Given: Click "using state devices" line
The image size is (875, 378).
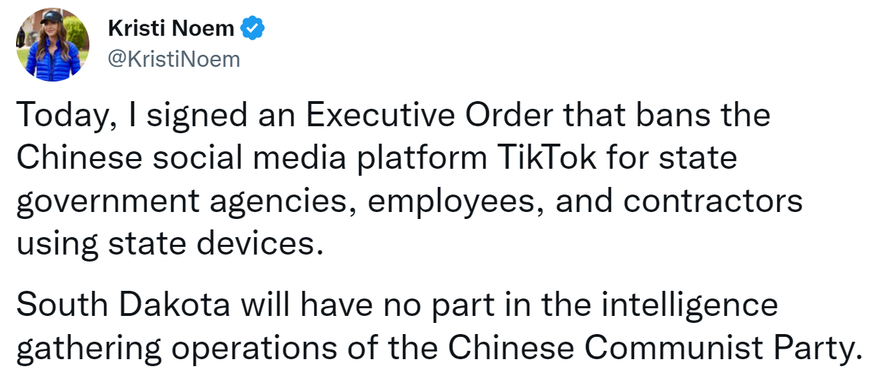Looking at the screenshot, I should coord(170,245).
